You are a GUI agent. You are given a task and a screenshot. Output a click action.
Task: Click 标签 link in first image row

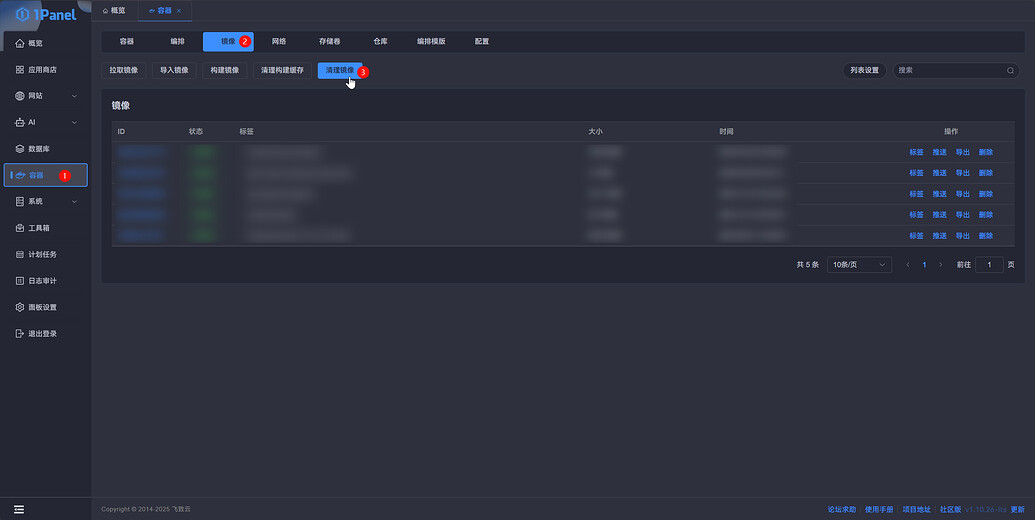click(x=916, y=152)
